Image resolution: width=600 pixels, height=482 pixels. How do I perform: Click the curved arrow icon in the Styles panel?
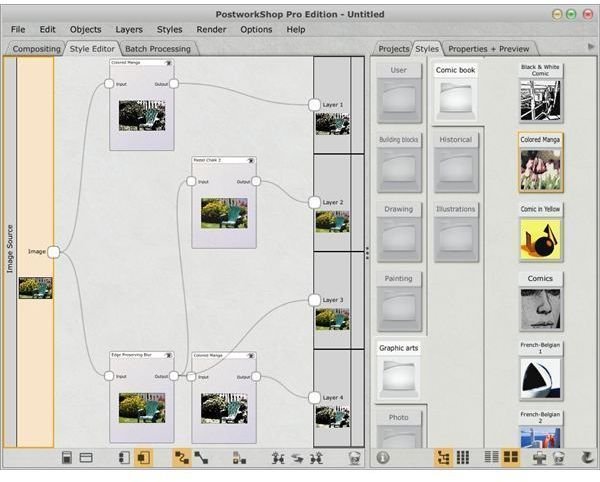(x=587, y=457)
